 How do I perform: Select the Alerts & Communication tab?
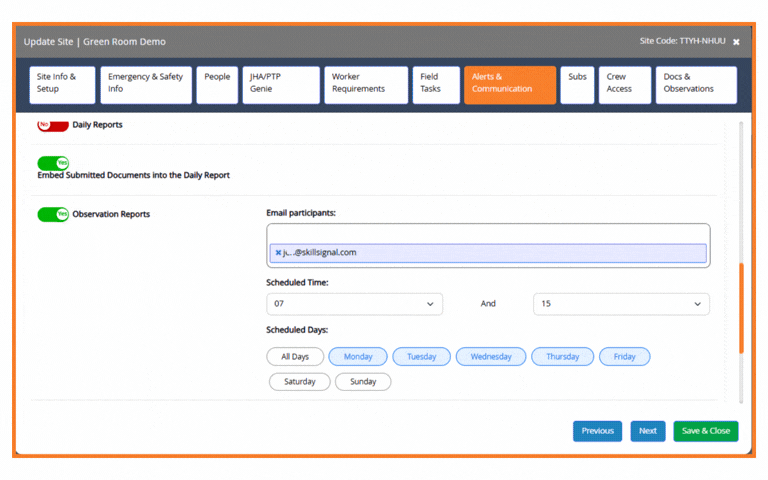[x=510, y=85]
